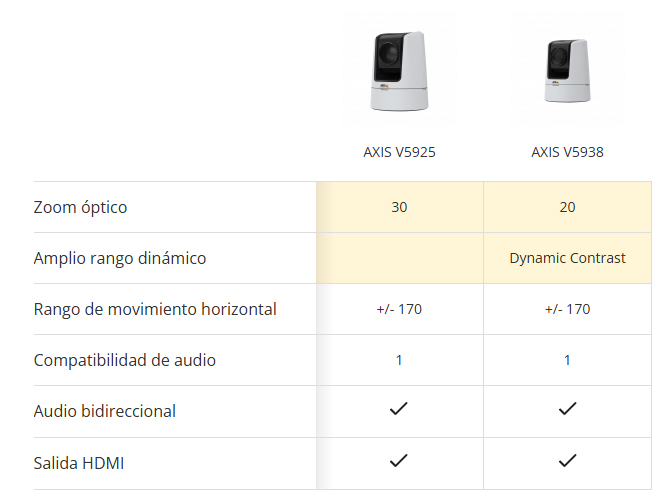Select the Zoom óptico row label
Image resolution: width=661 pixels, height=499 pixels.
click(80, 208)
